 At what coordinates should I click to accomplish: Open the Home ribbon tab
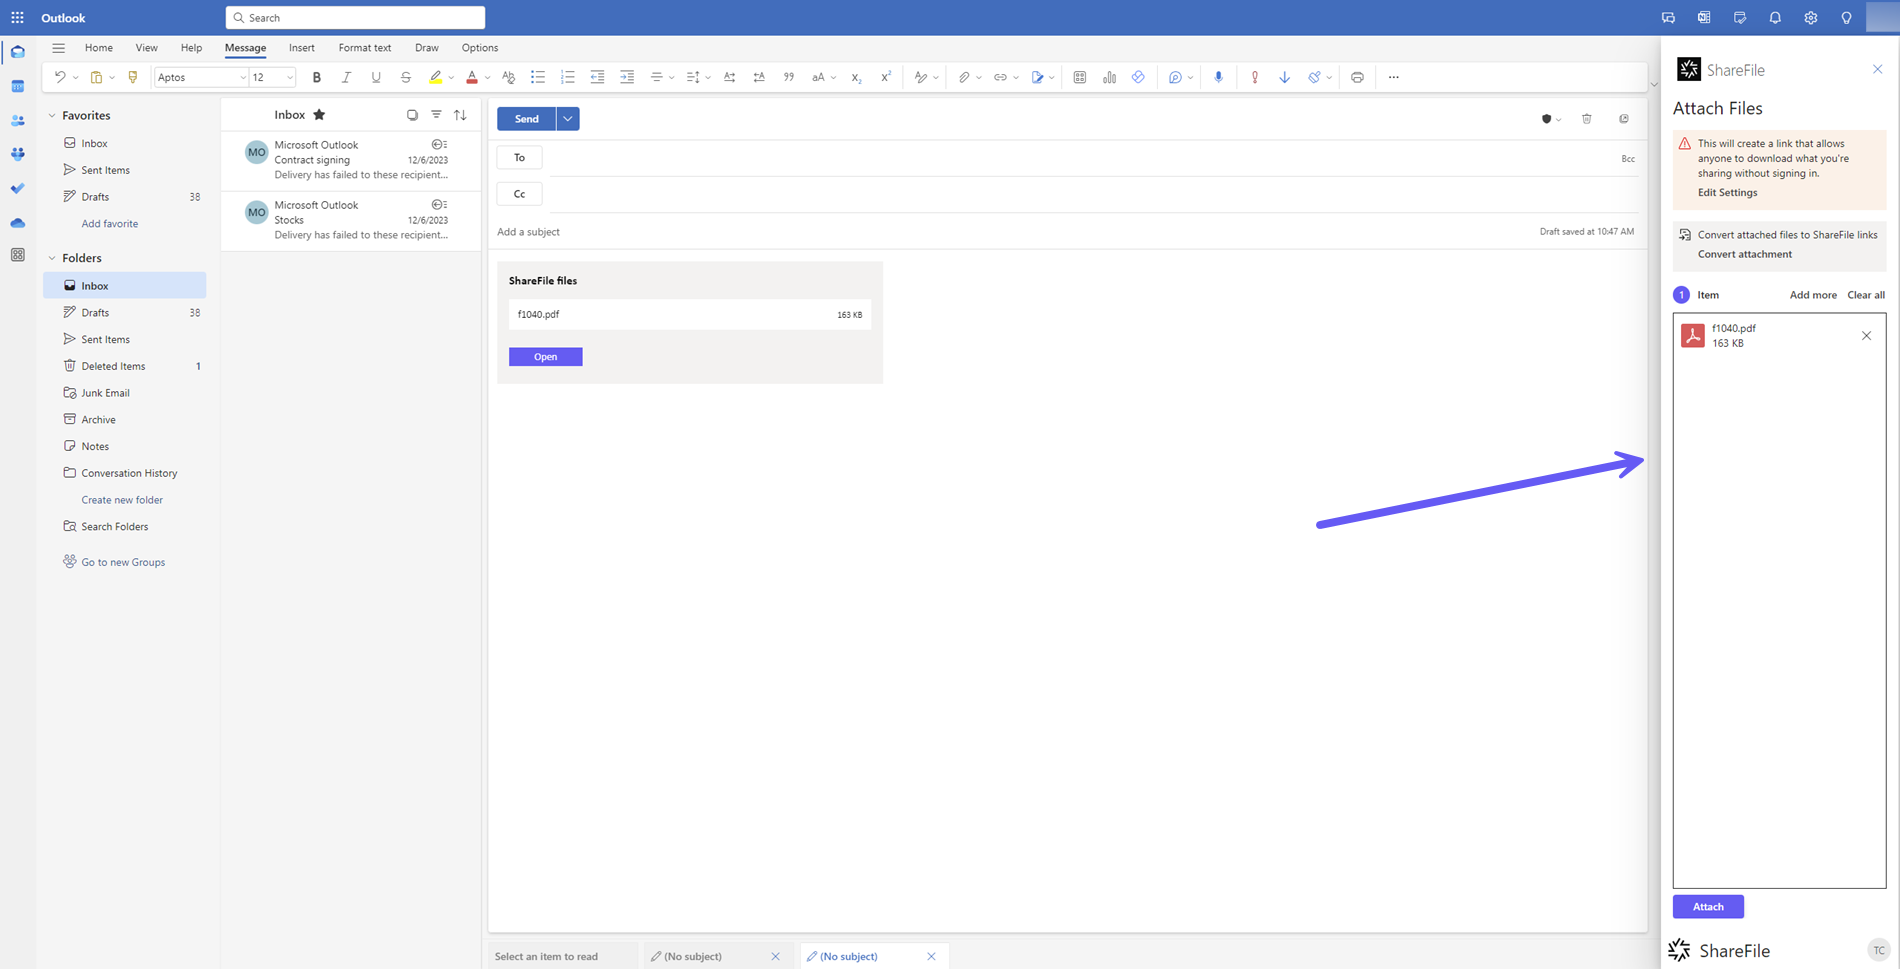99,48
